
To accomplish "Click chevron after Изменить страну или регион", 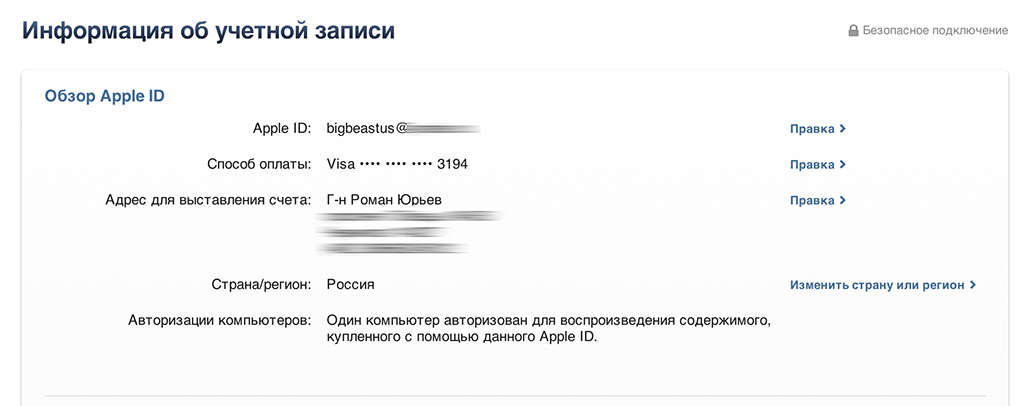I will click(x=973, y=285).
